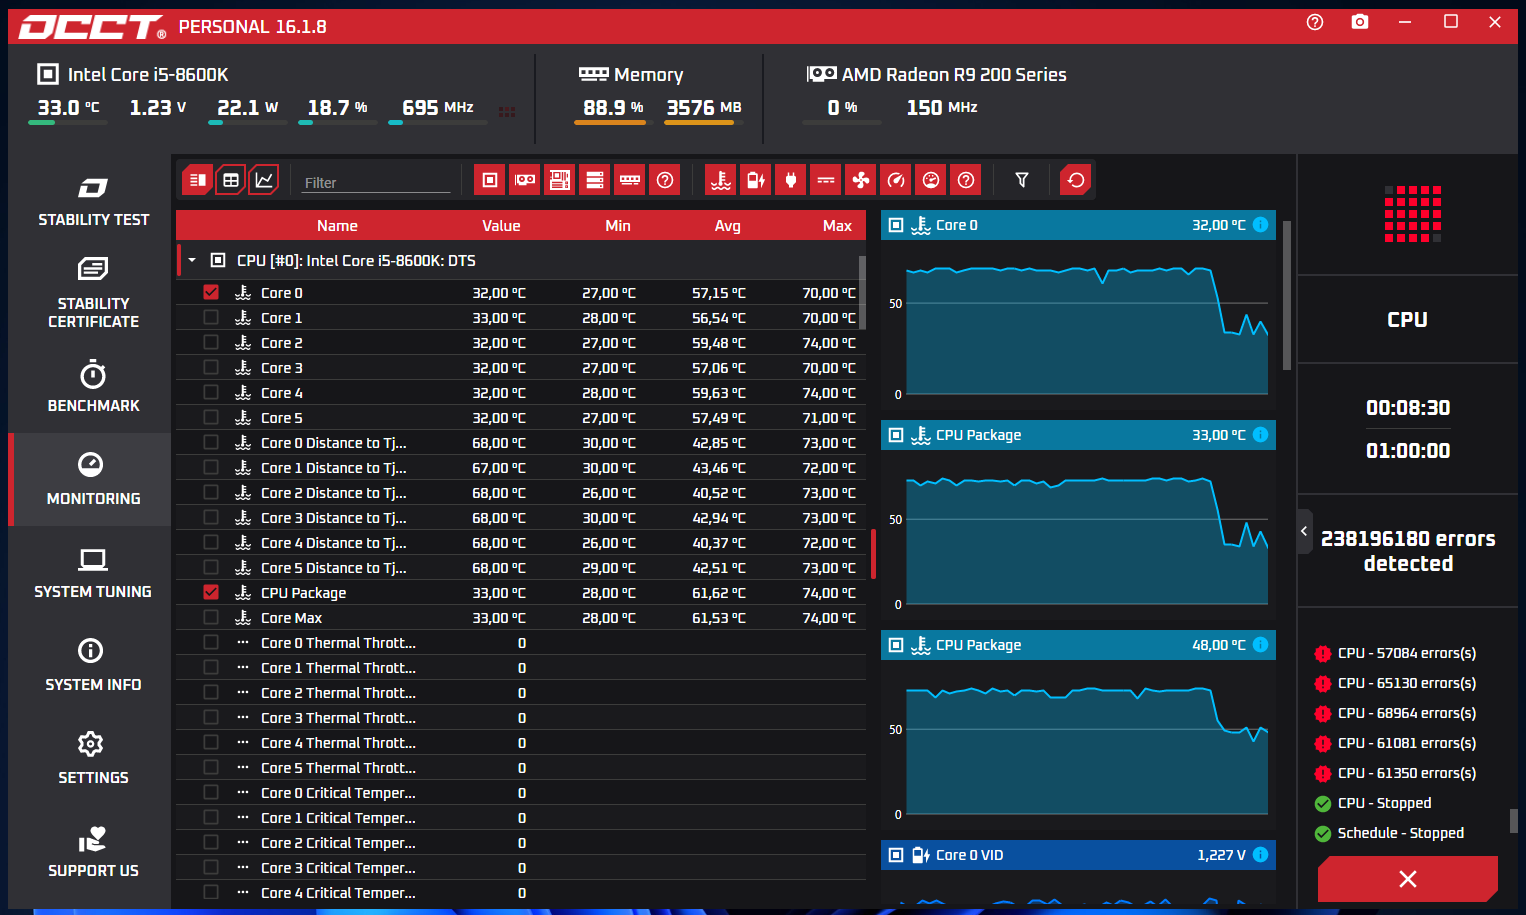Go to System Info in the sidebar

92,665
